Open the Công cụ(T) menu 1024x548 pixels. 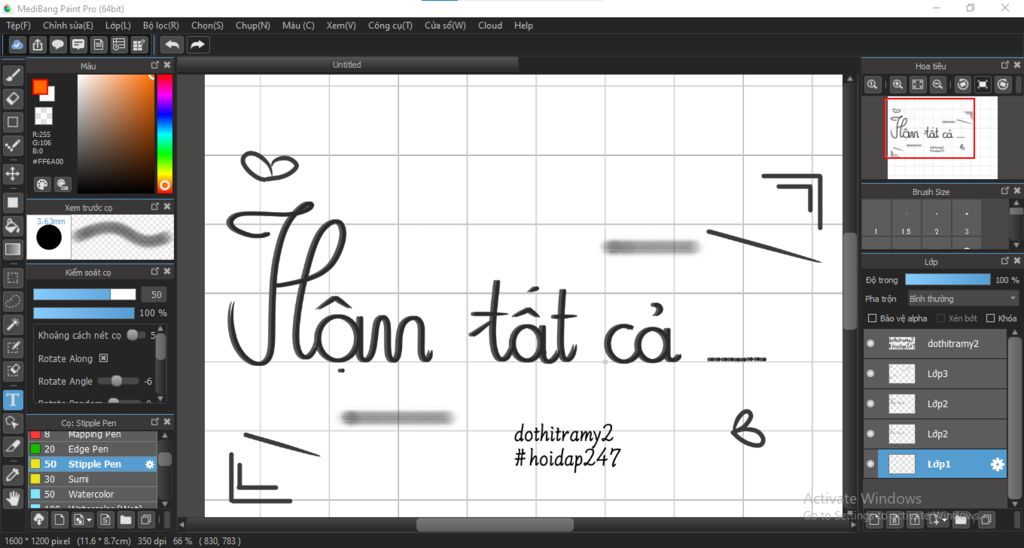point(390,25)
